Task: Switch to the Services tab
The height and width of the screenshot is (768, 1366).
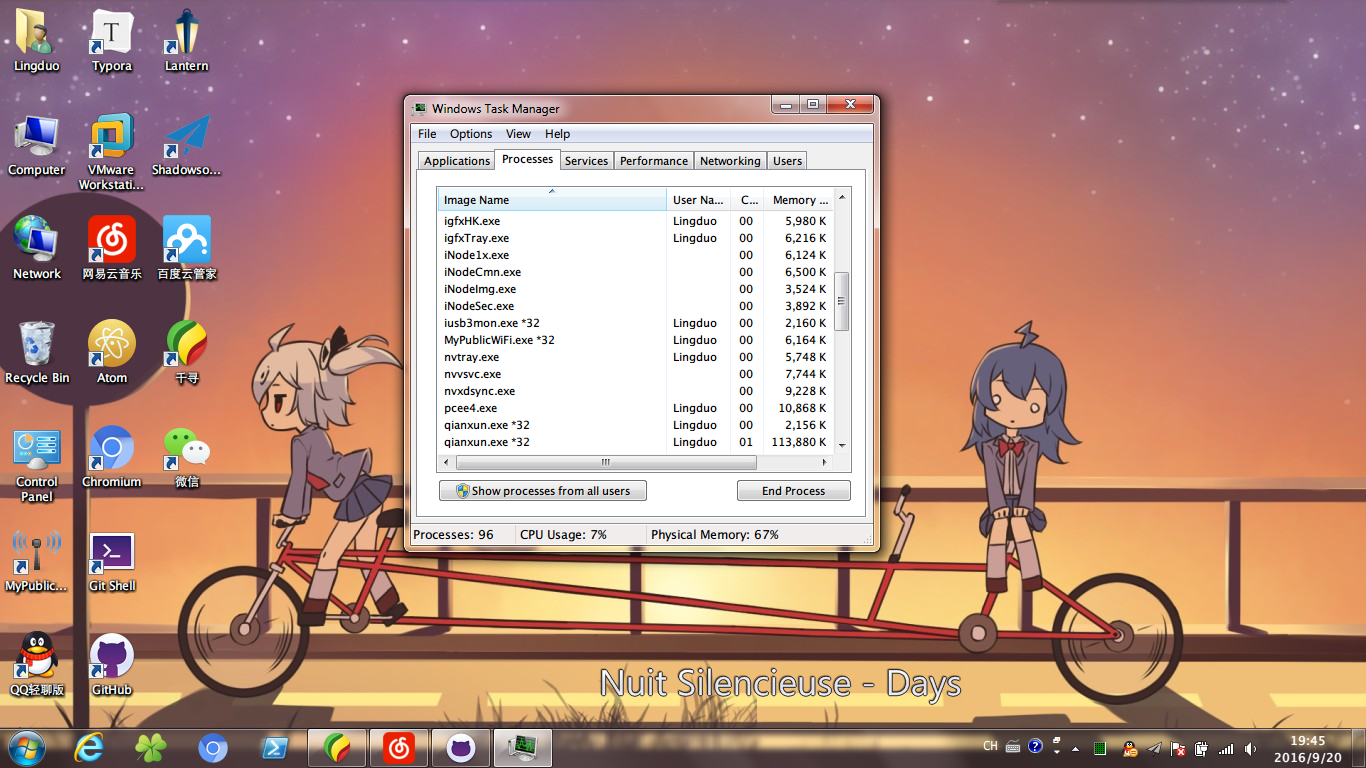Action: 586,161
